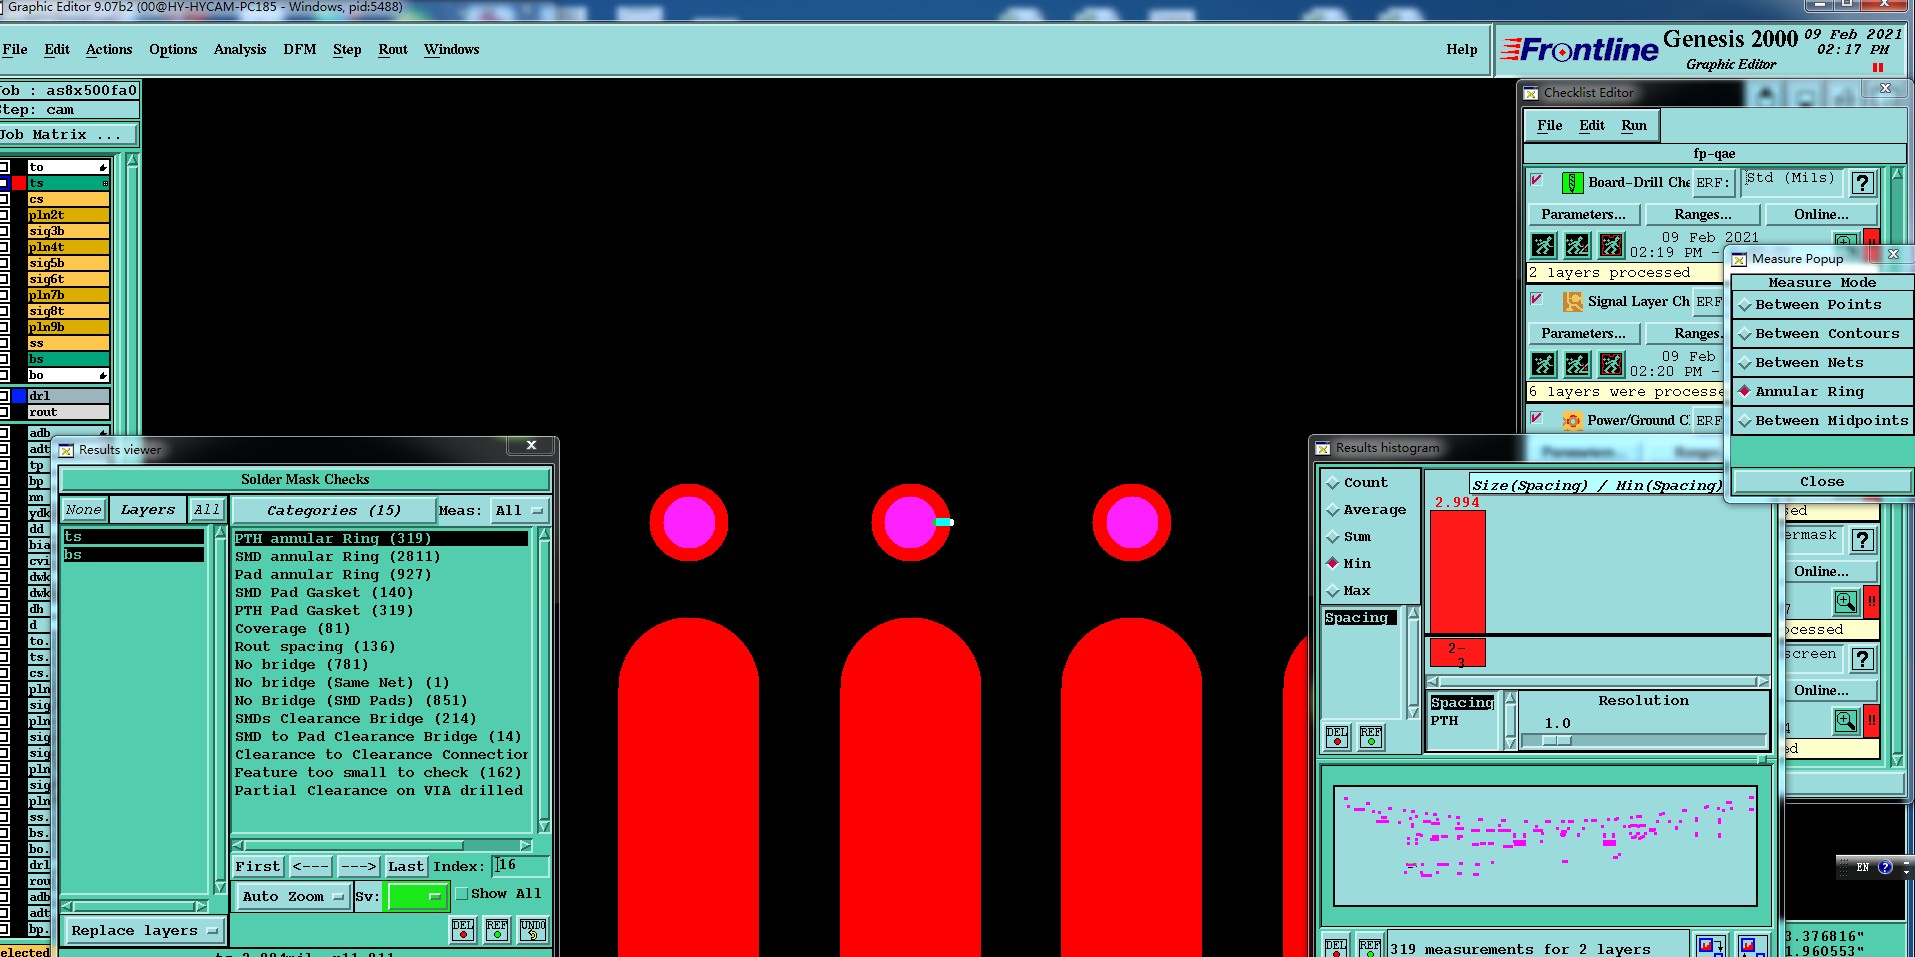Click the question mark next to soldermask ERF
The height and width of the screenshot is (957, 1915).
(x=1862, y=541)
